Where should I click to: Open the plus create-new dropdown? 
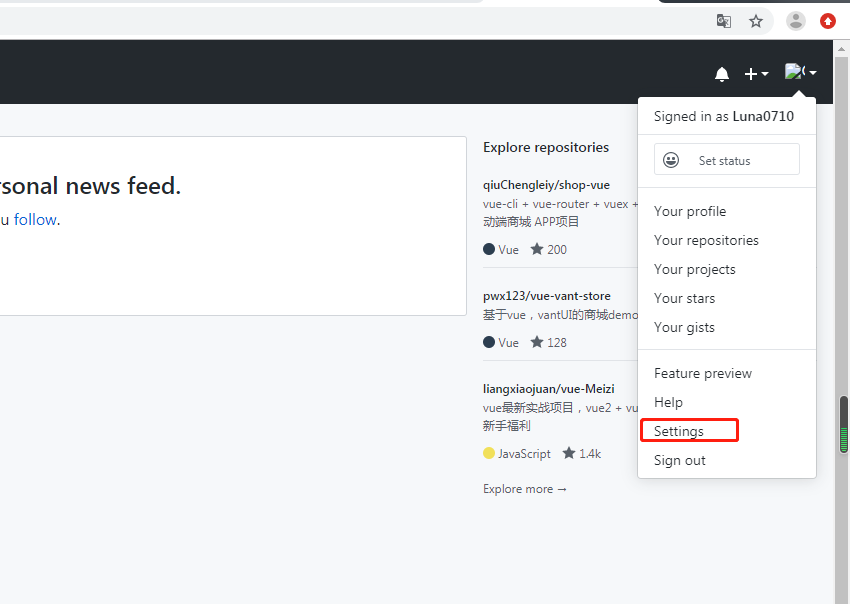point(756,74)
